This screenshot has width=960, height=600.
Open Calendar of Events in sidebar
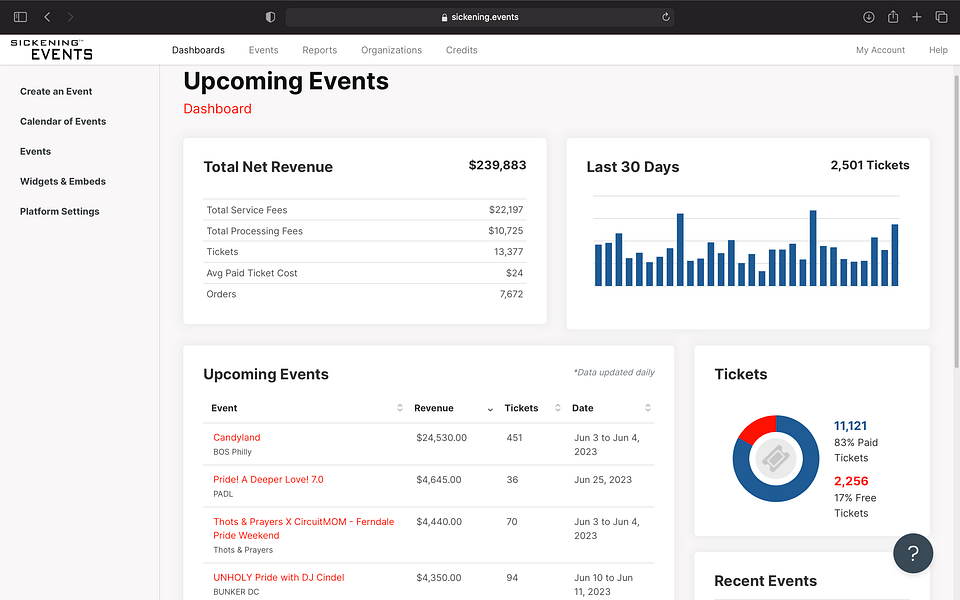click(x=62, y=121)
